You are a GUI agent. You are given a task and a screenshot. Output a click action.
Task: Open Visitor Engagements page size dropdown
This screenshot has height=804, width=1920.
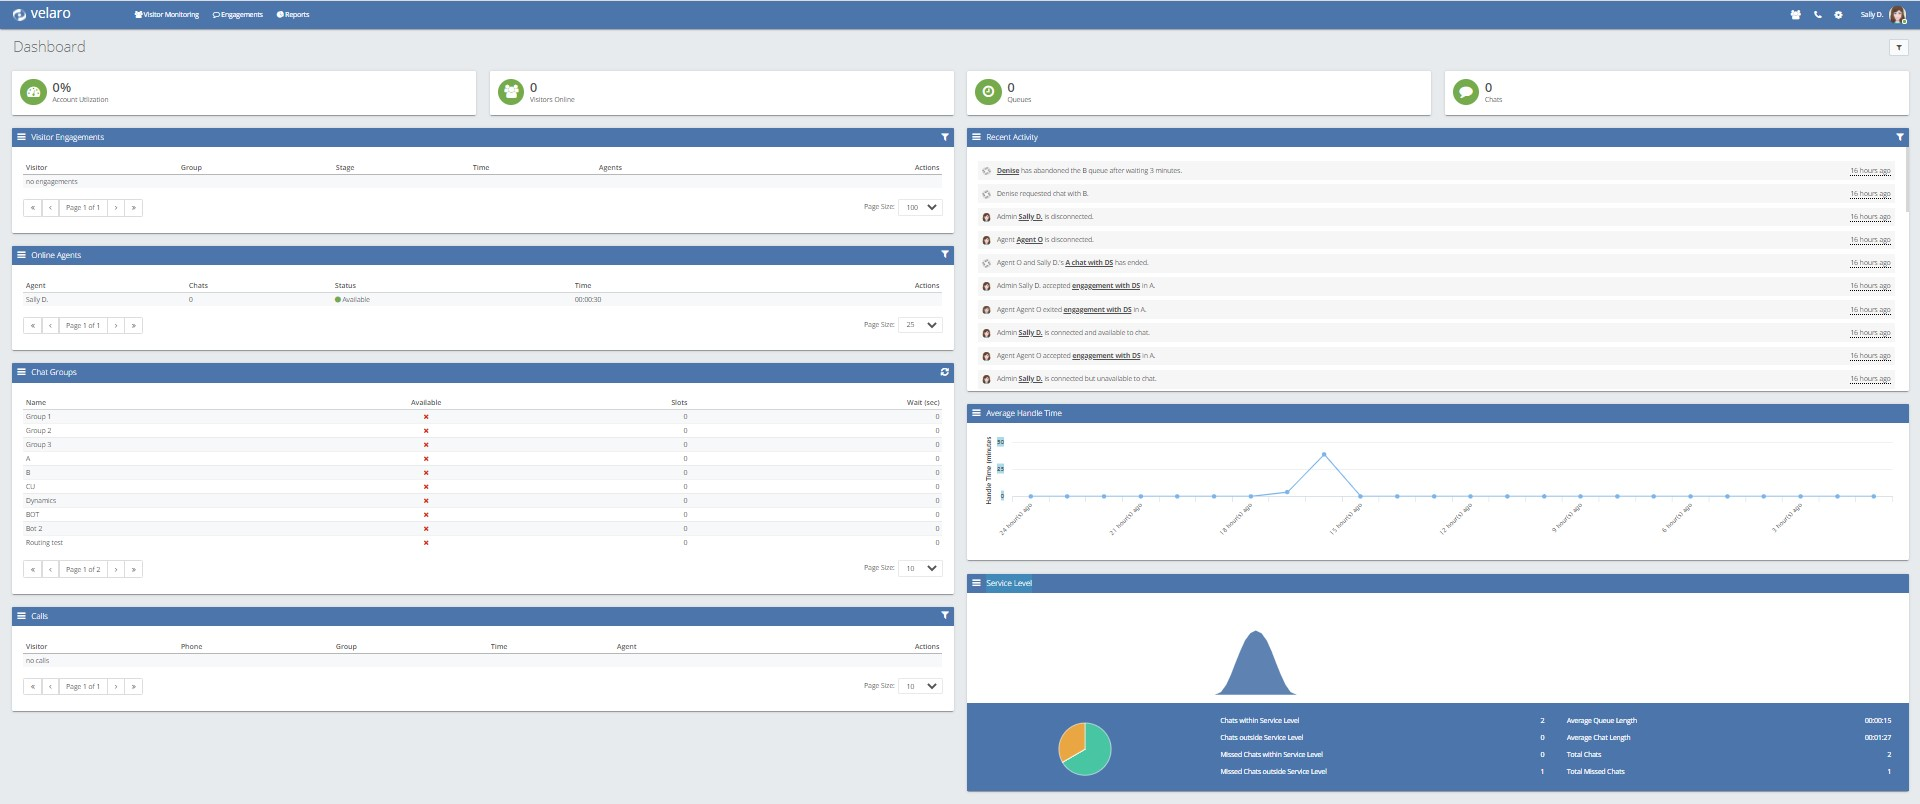(920, 207)
